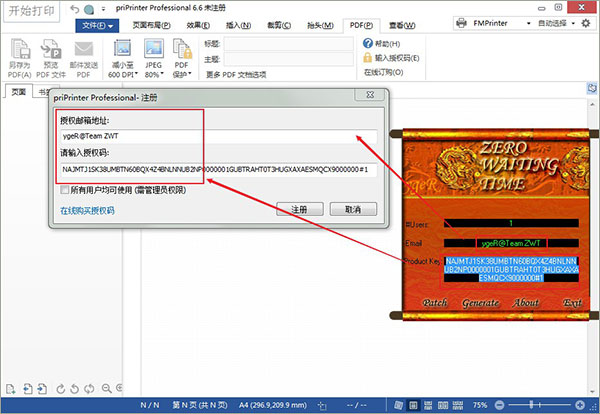Viewport: 600px width, 414px height.
Task: Click the zoom out minus button
Action: click(x=499, y=405)
